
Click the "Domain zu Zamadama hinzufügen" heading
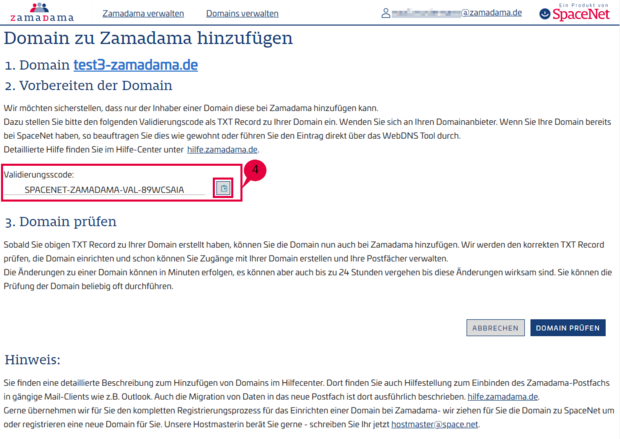point(149,38)
